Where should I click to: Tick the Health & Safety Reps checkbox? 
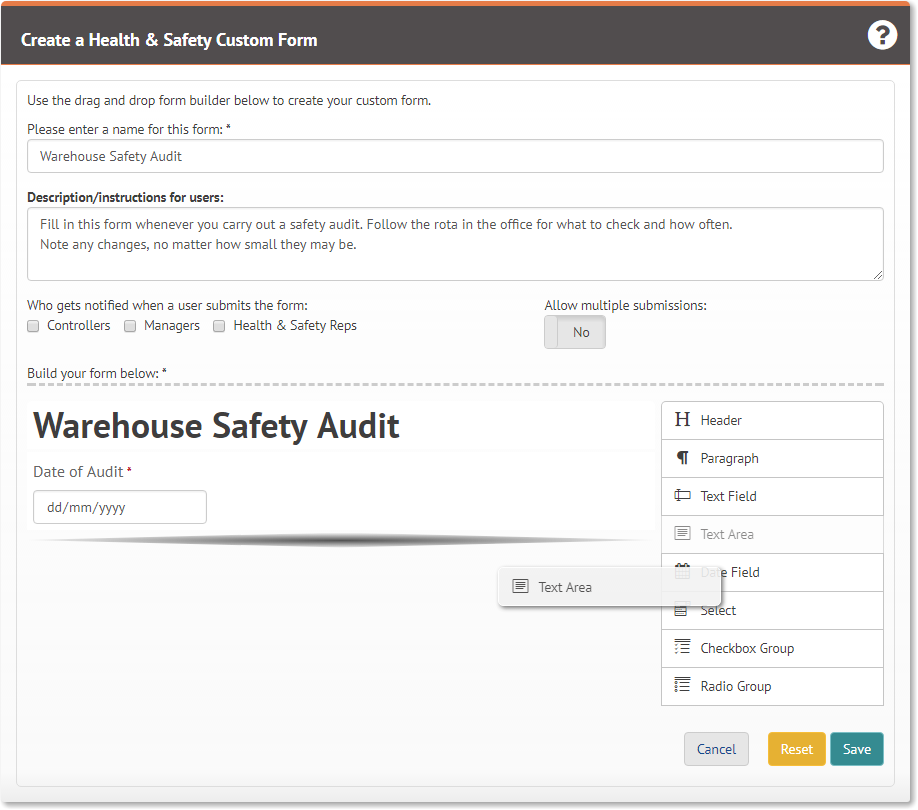tap(219, 326)
